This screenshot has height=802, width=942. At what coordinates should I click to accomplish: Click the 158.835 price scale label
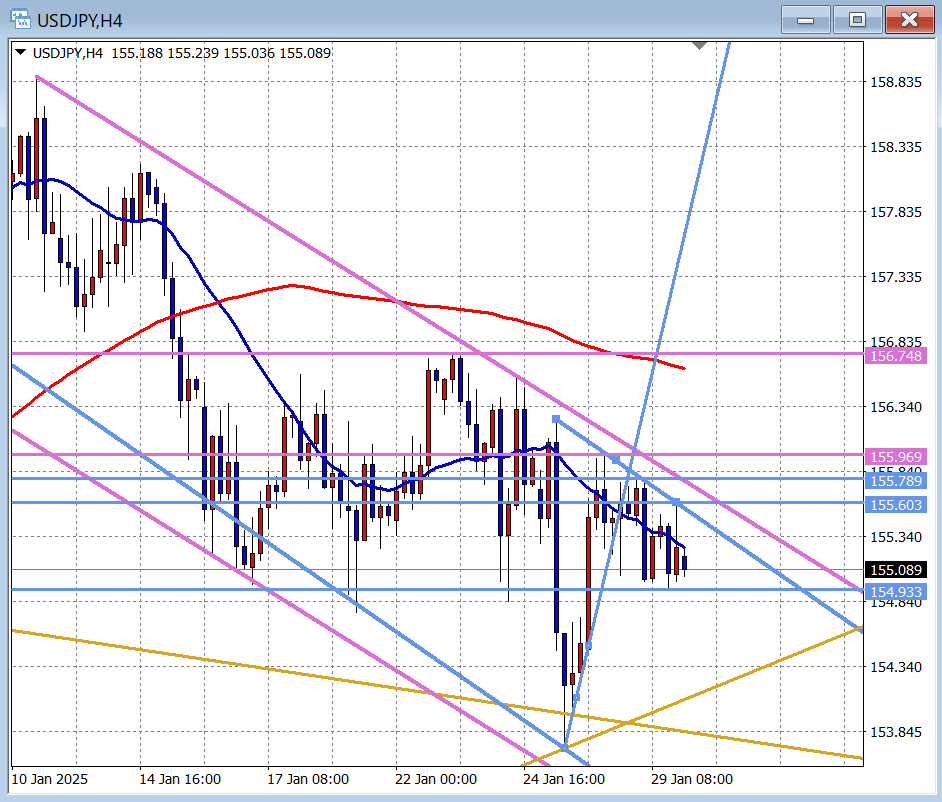pos(896,82)
